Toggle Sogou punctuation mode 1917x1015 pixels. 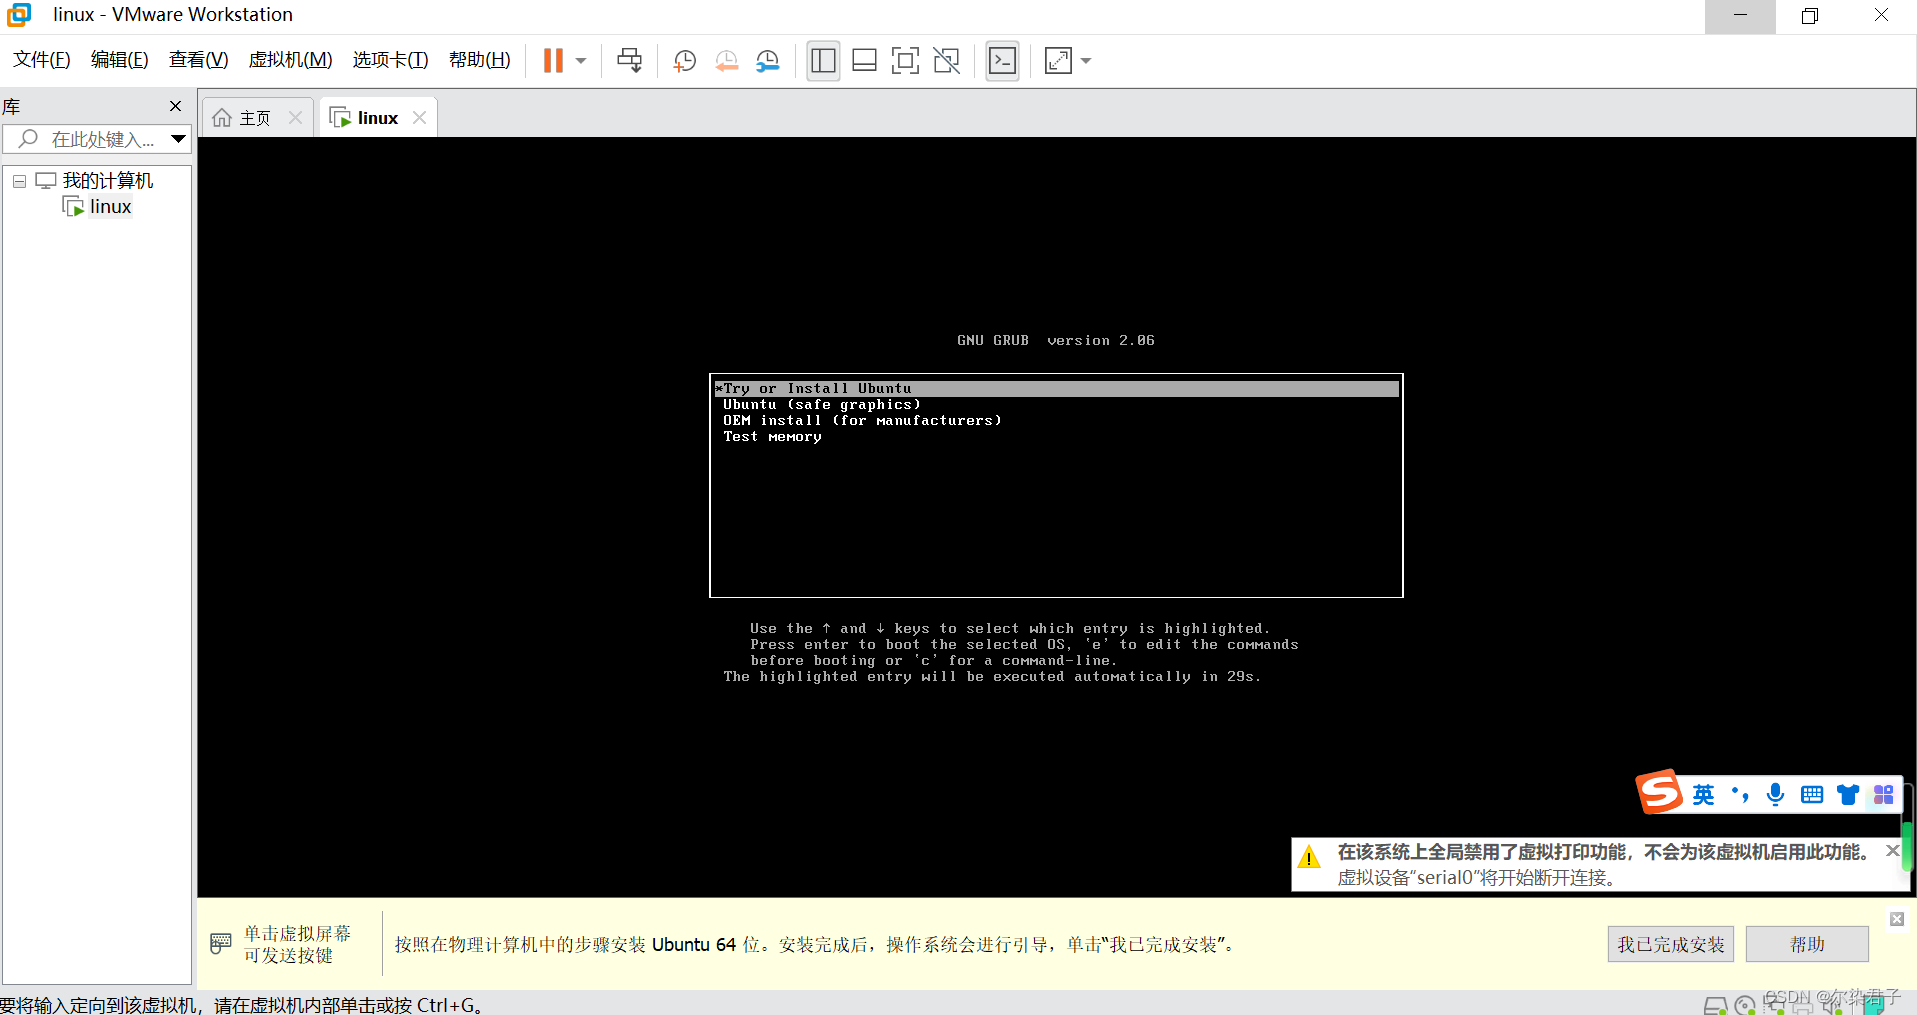1740,795
